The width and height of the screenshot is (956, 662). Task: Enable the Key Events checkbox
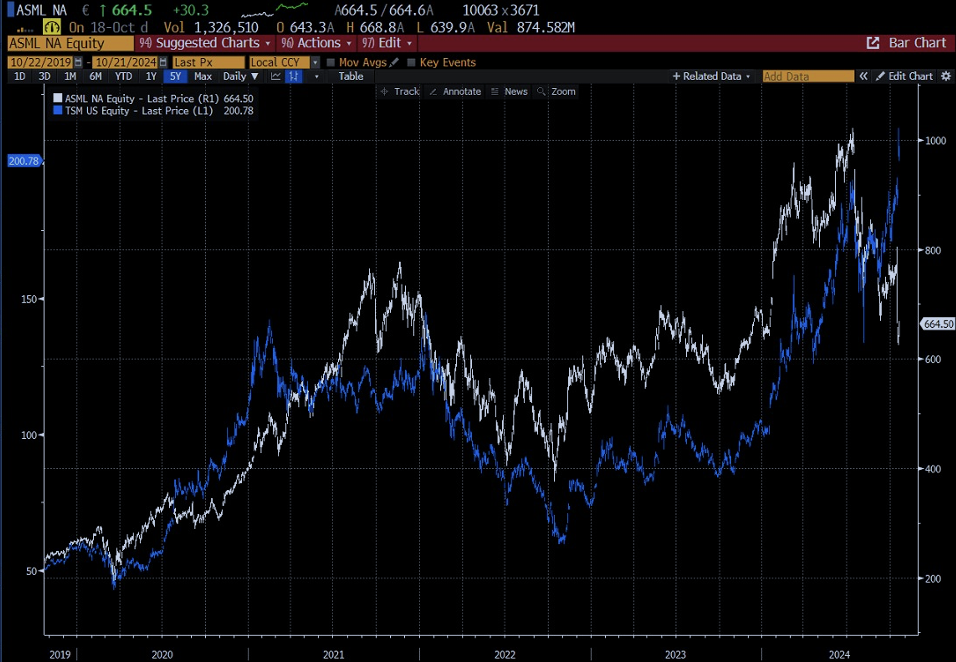[412, 62]
